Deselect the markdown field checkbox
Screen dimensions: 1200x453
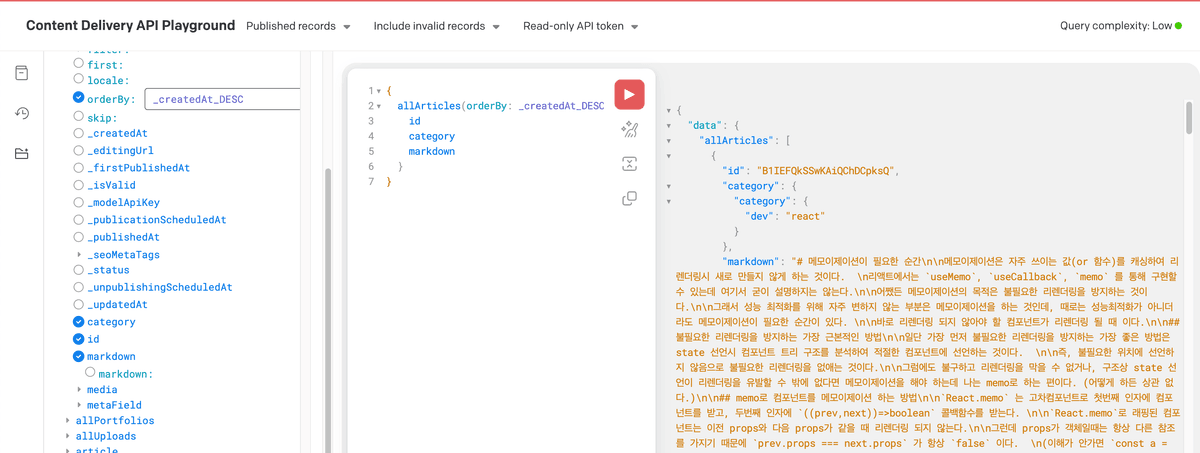pyautogui.click(x=79, y=356)
